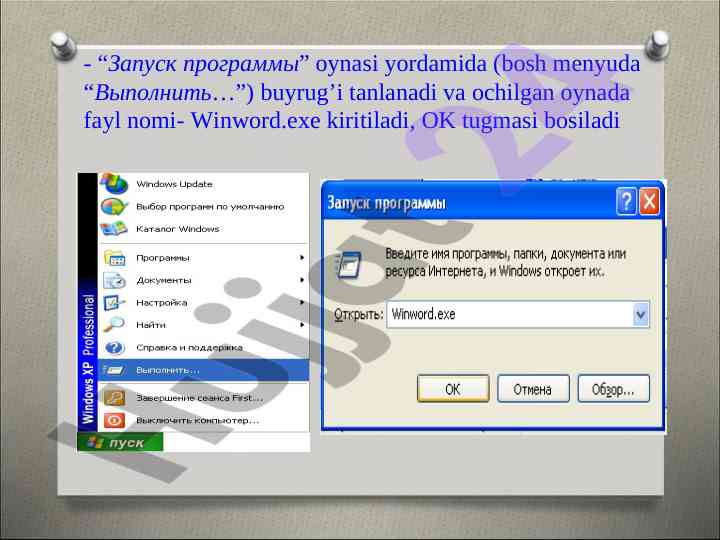Choose Выполнить... menu command
Screen dimensions: 720x540
click(204, 370)
